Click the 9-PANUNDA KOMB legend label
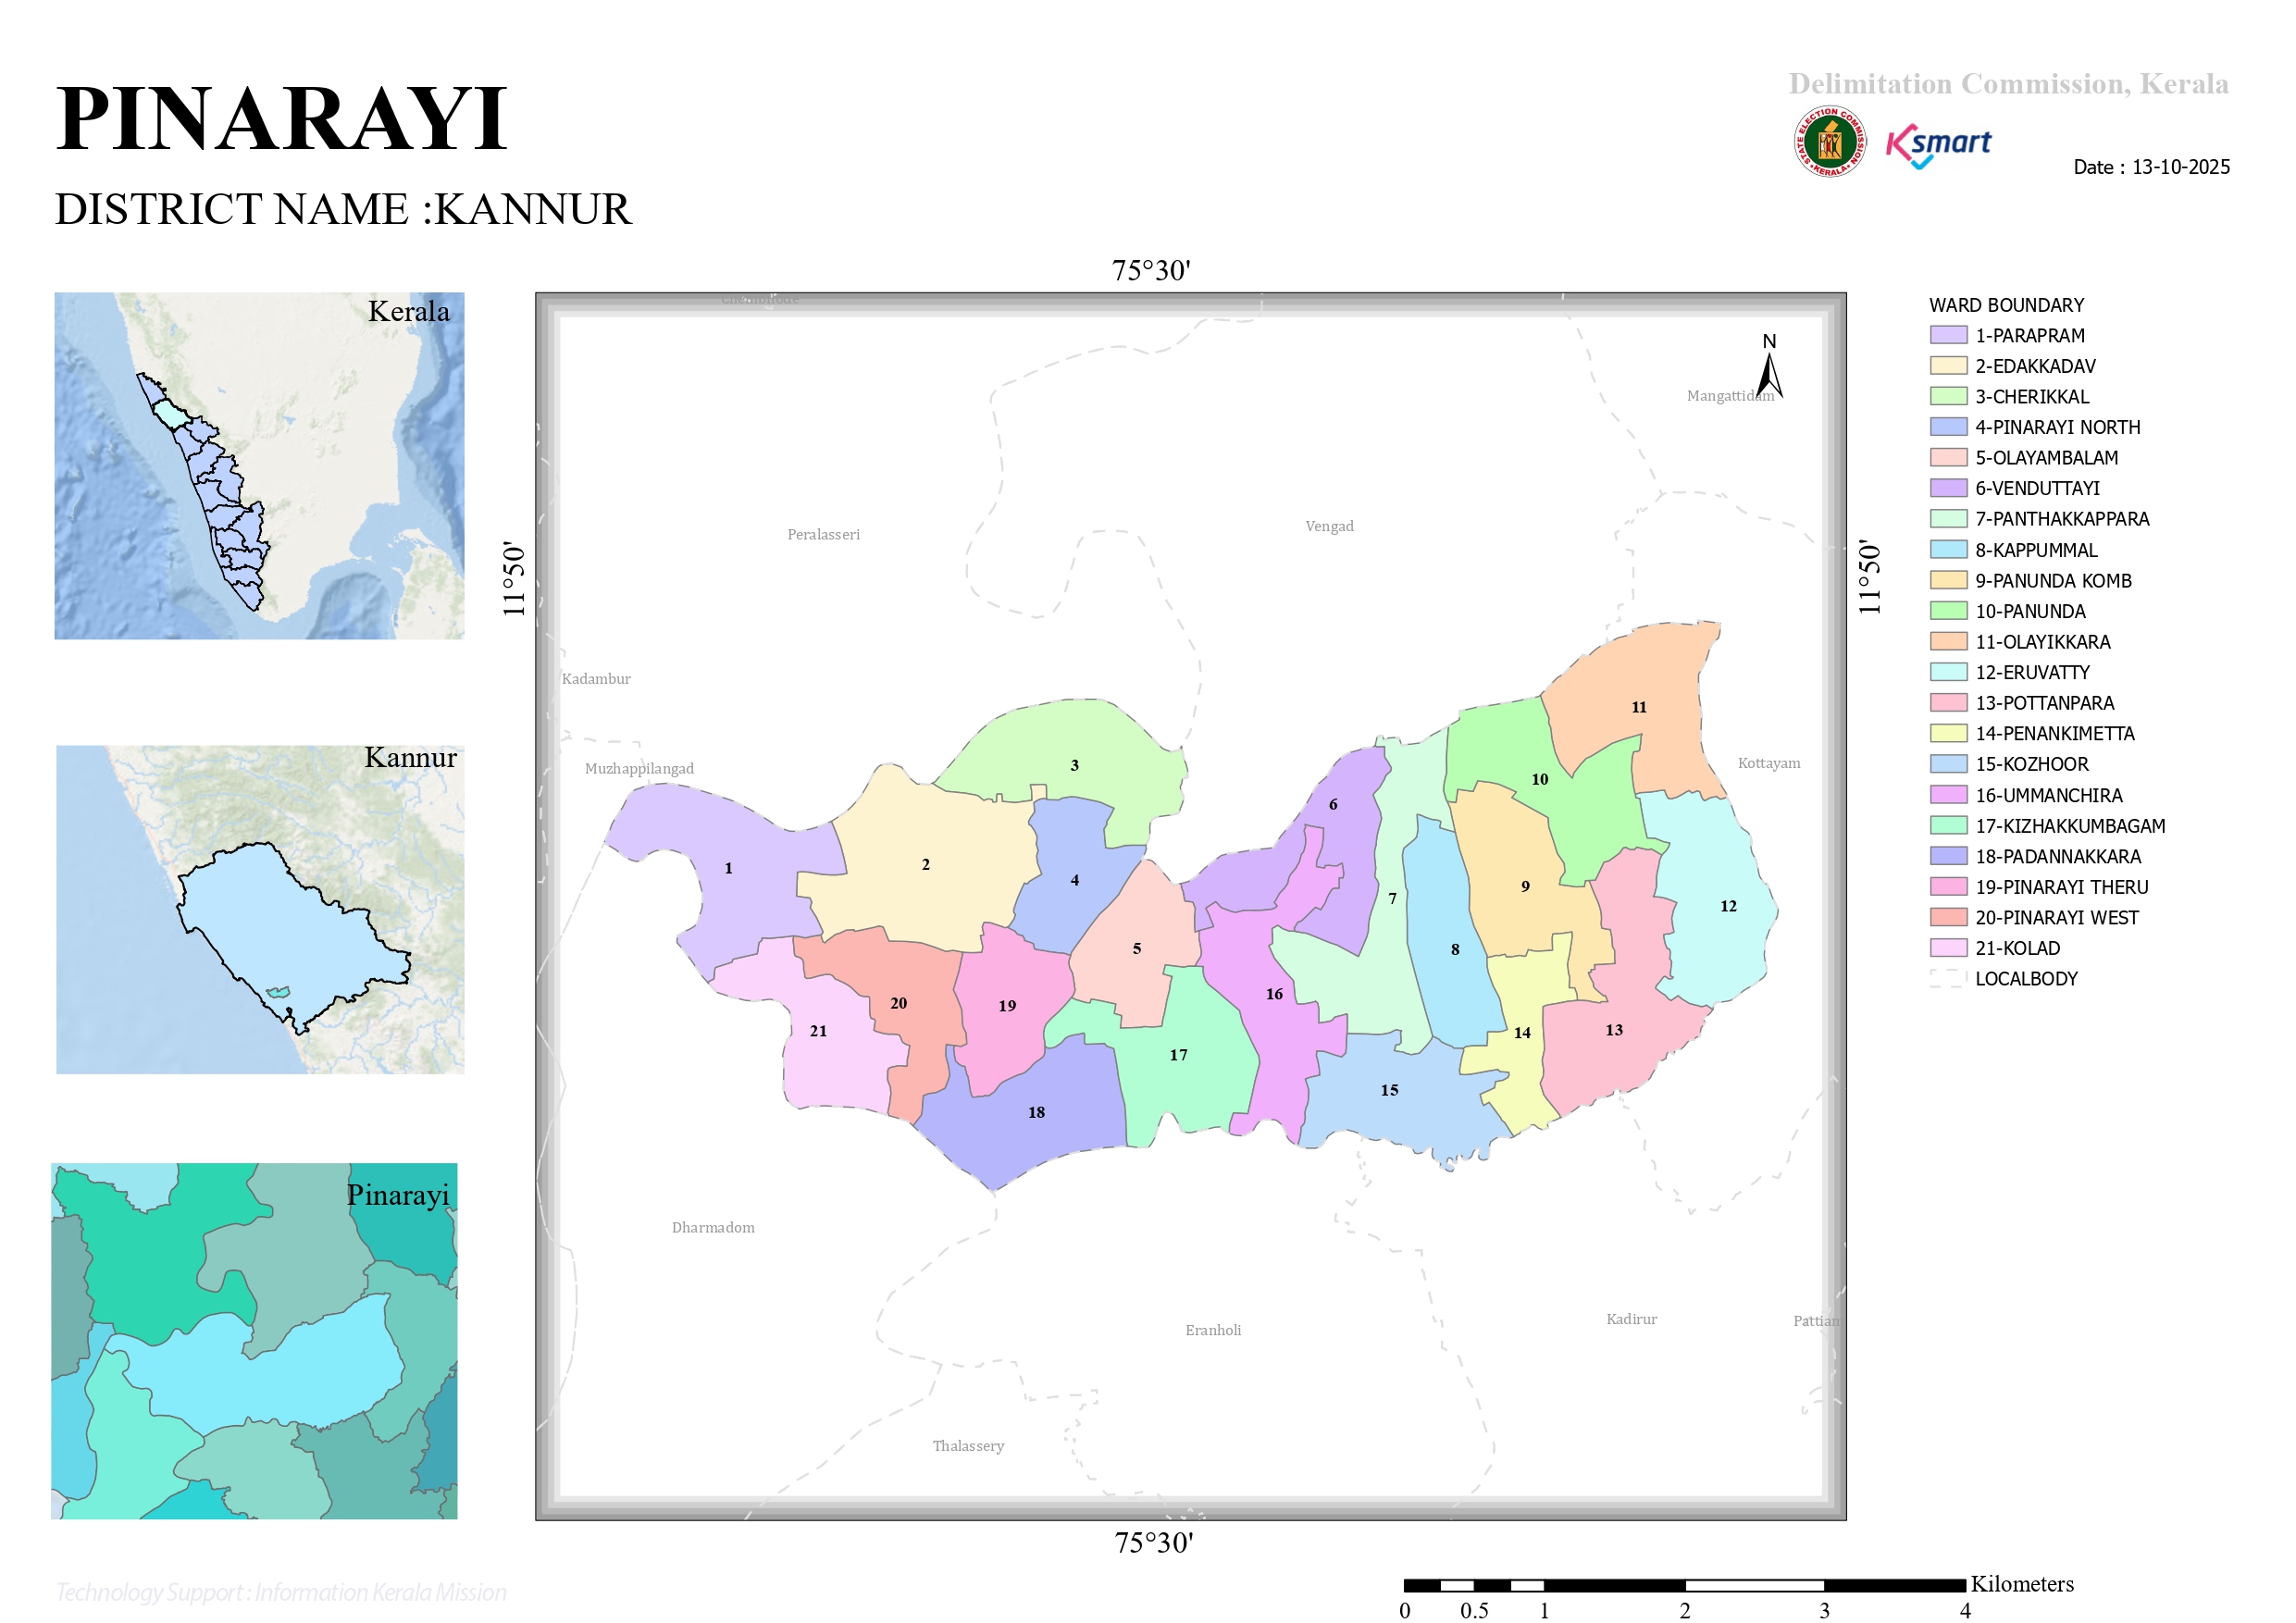The image size is (2296, 1623). [2053, 581]
